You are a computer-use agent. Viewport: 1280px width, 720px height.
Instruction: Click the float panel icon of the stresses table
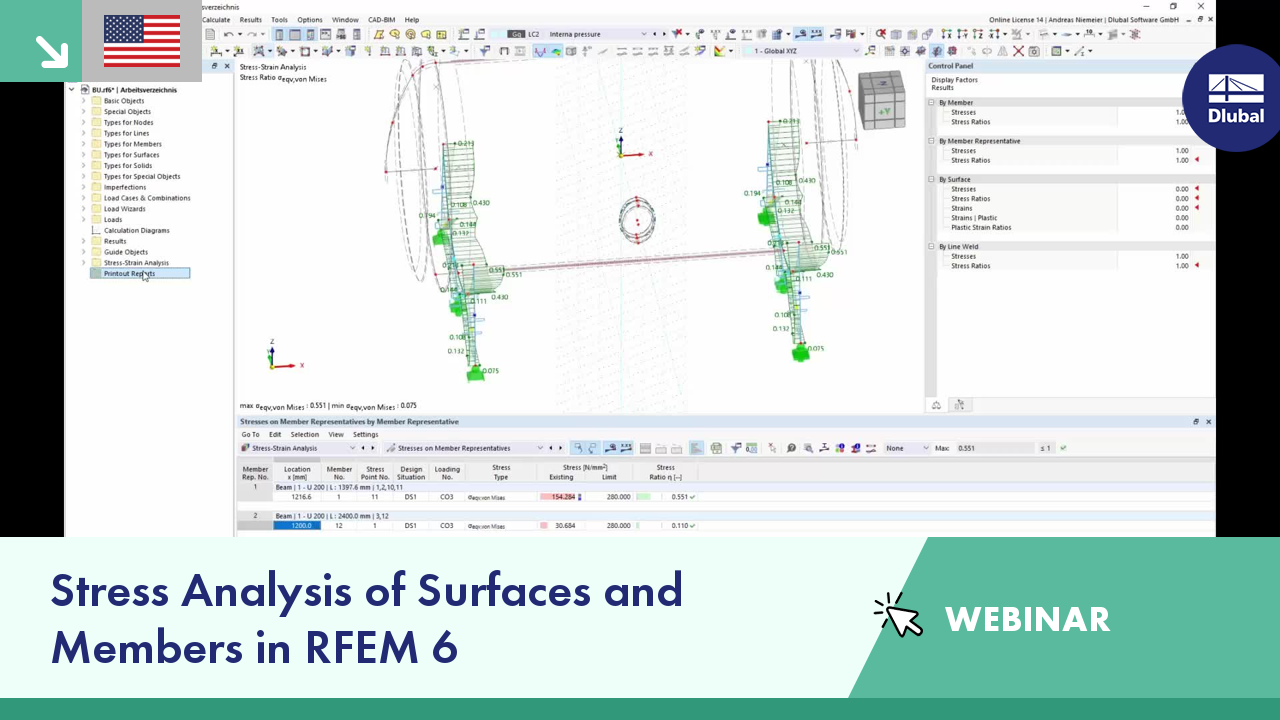click(x=1196, y=422)
